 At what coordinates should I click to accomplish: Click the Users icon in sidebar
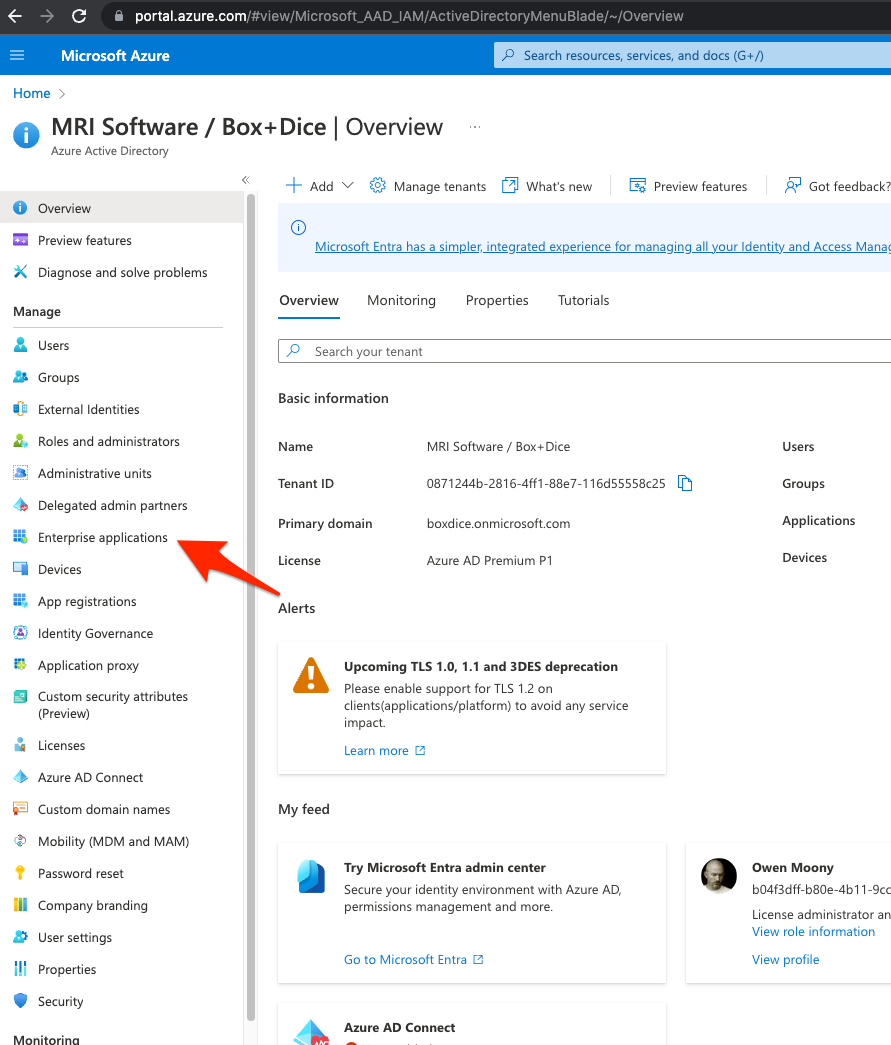(21, 345)
